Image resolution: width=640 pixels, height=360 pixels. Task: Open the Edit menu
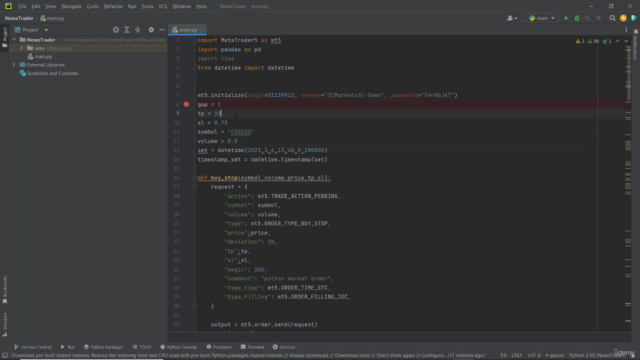point(36,6)
